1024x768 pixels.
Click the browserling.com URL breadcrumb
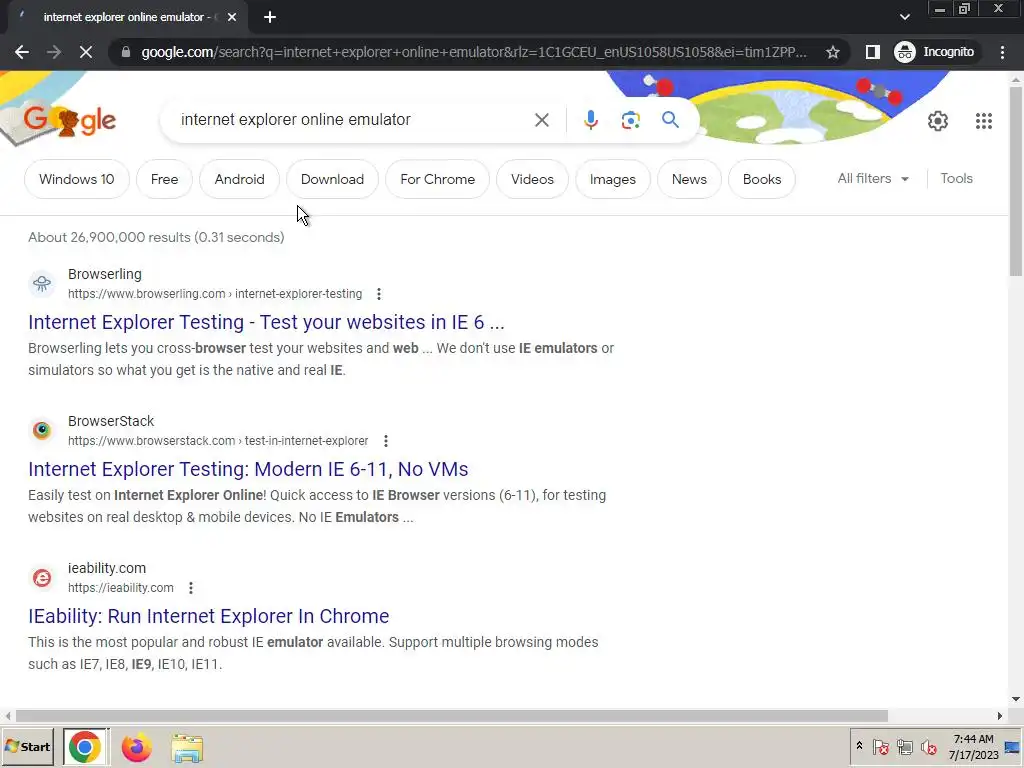[x=215, y=294]
